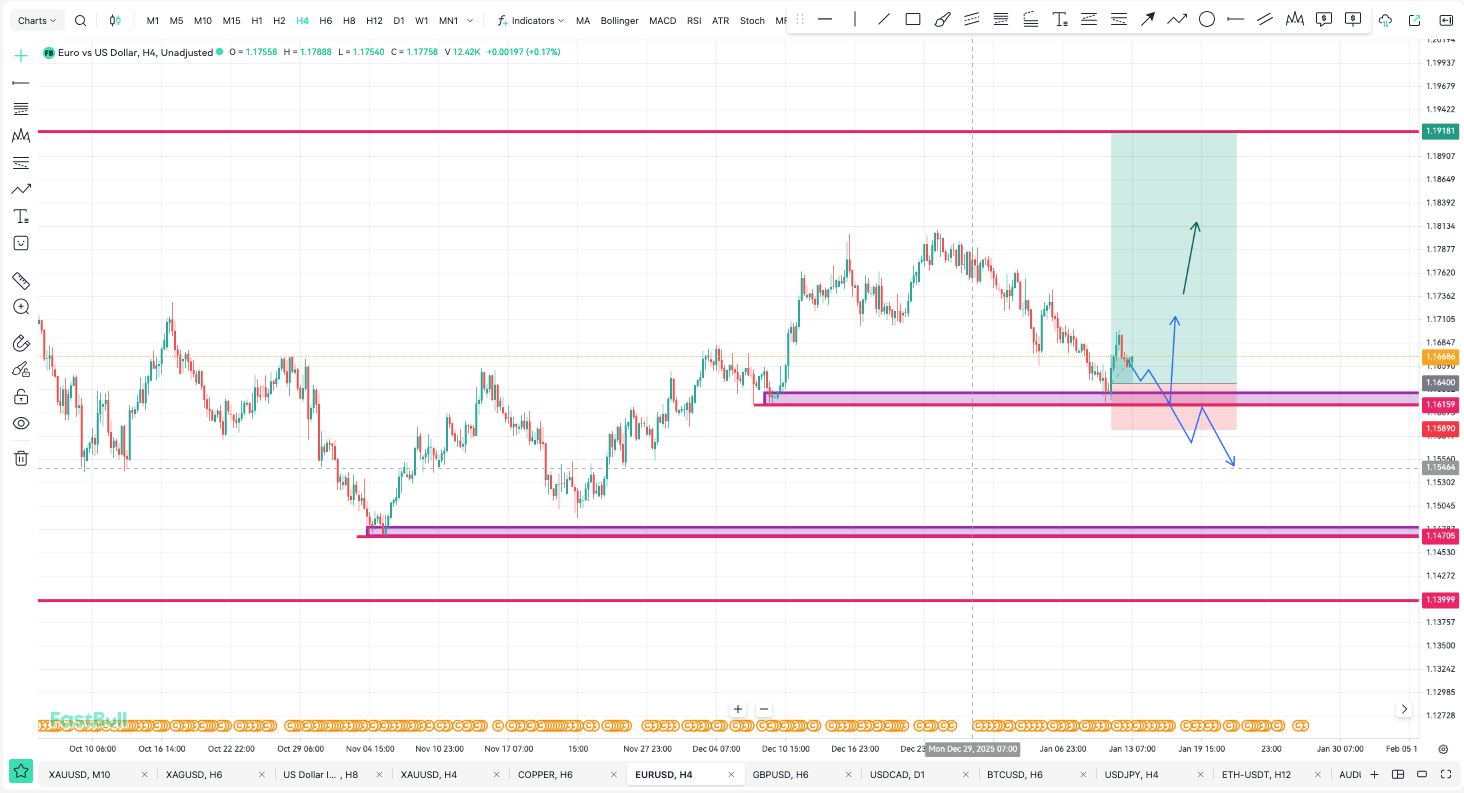Viewport: 1464px width, 793px height.
Task: Switch to the BTCUSD, H6 chart tab
Action: tap(1014, 774)
